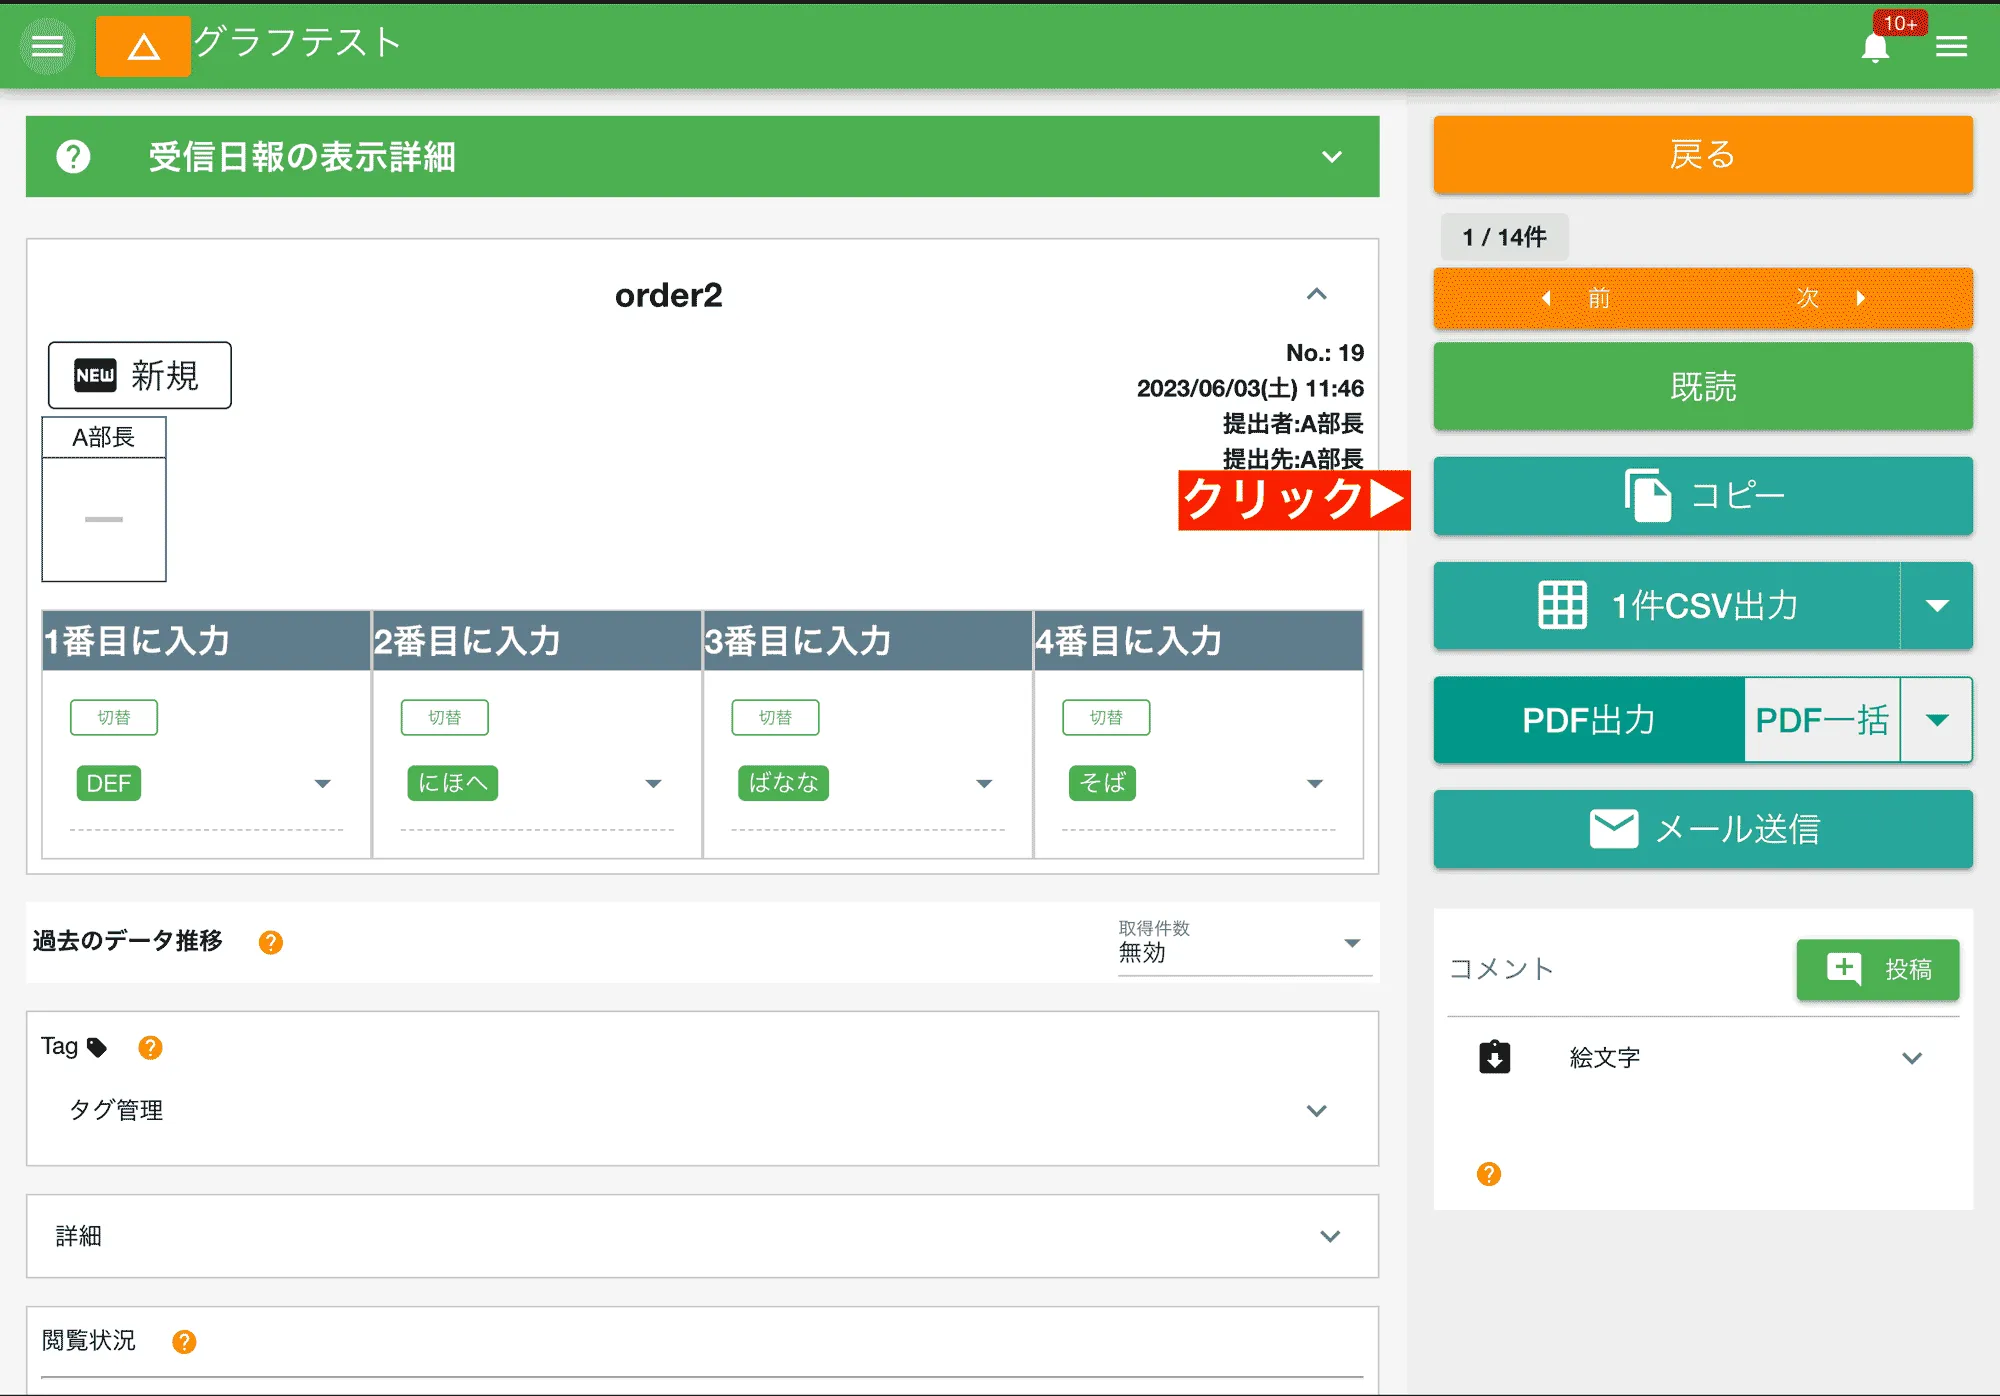The image size is (2000, 1396).
Task: Open the 取得件数 無効 dropdown
Action: pyautogui.click(x=1354, y=941)
